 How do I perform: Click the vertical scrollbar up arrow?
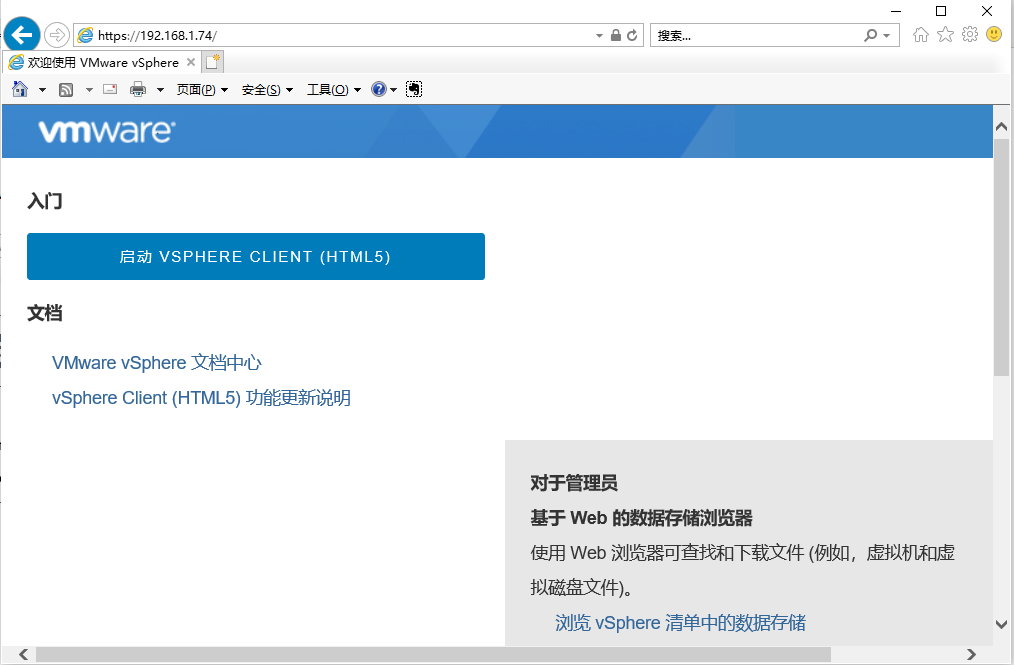[x=1001, y=126]
